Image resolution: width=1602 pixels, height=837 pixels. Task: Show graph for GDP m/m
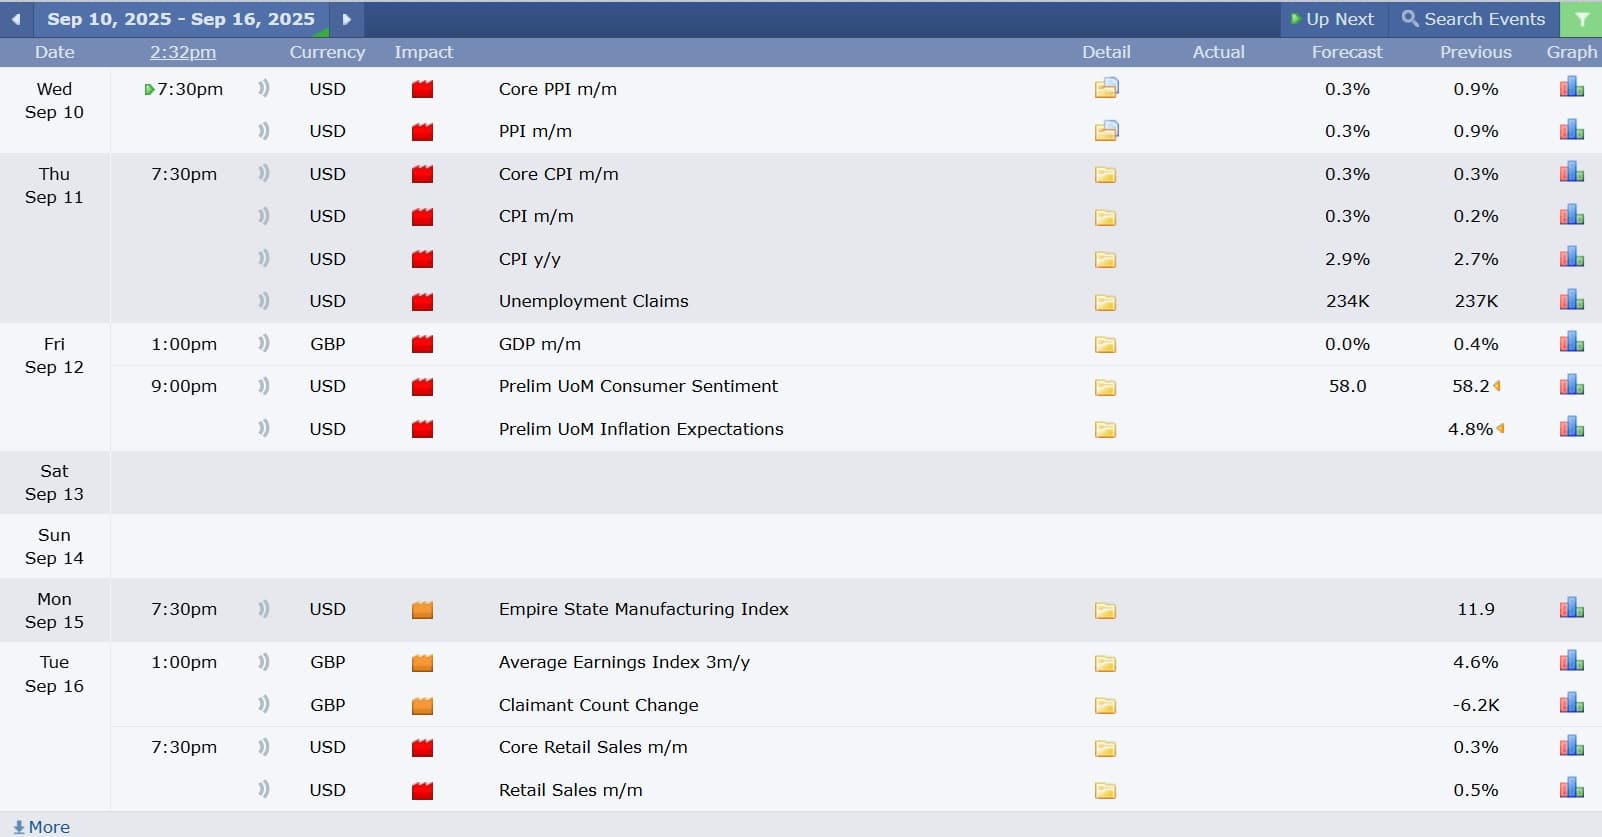click(1572, 343)
